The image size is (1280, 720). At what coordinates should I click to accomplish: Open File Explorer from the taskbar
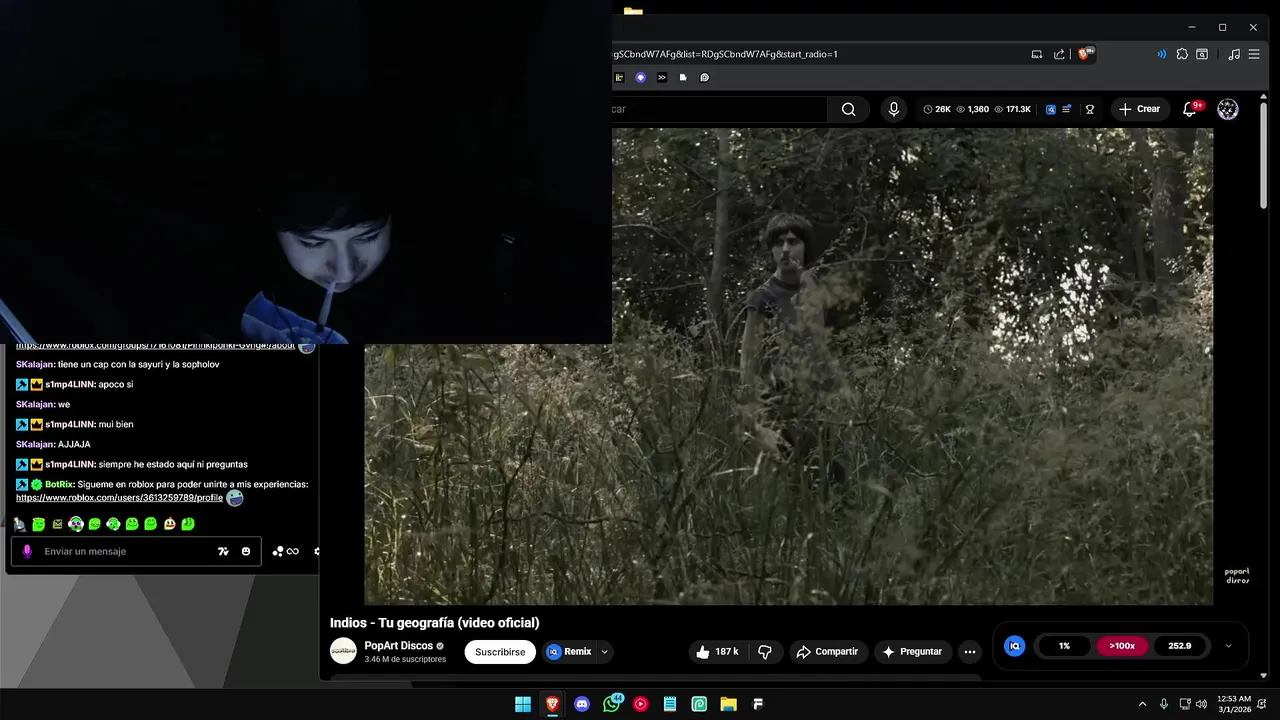(x=729, y=704)
